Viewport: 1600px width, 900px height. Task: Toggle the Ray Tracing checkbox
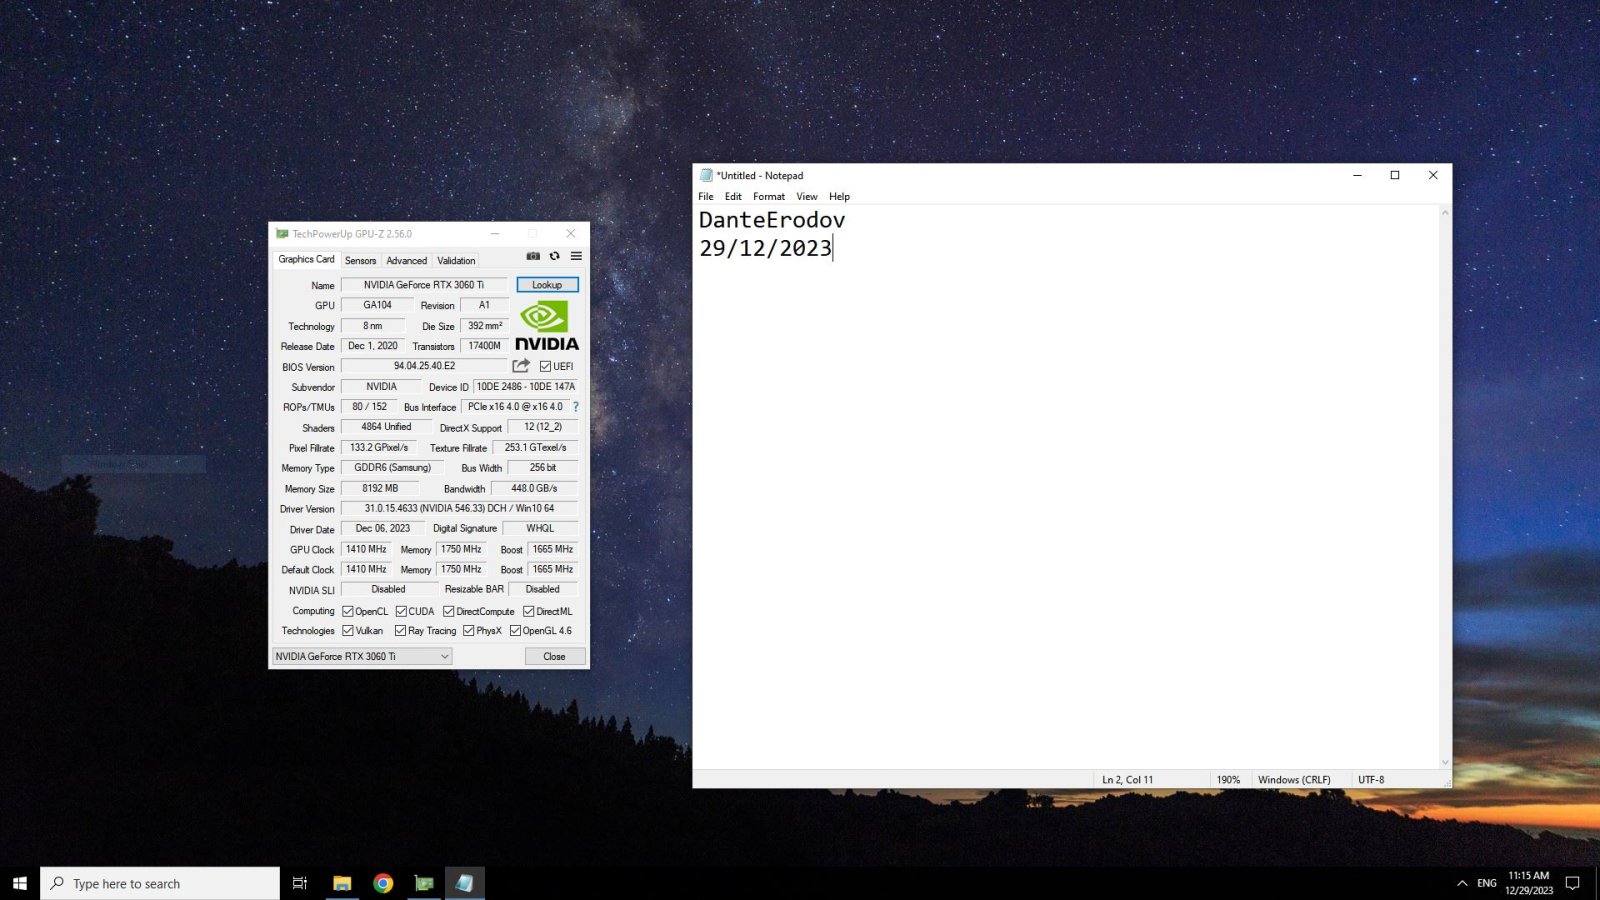pyautogui.click(x=401, y=631)
